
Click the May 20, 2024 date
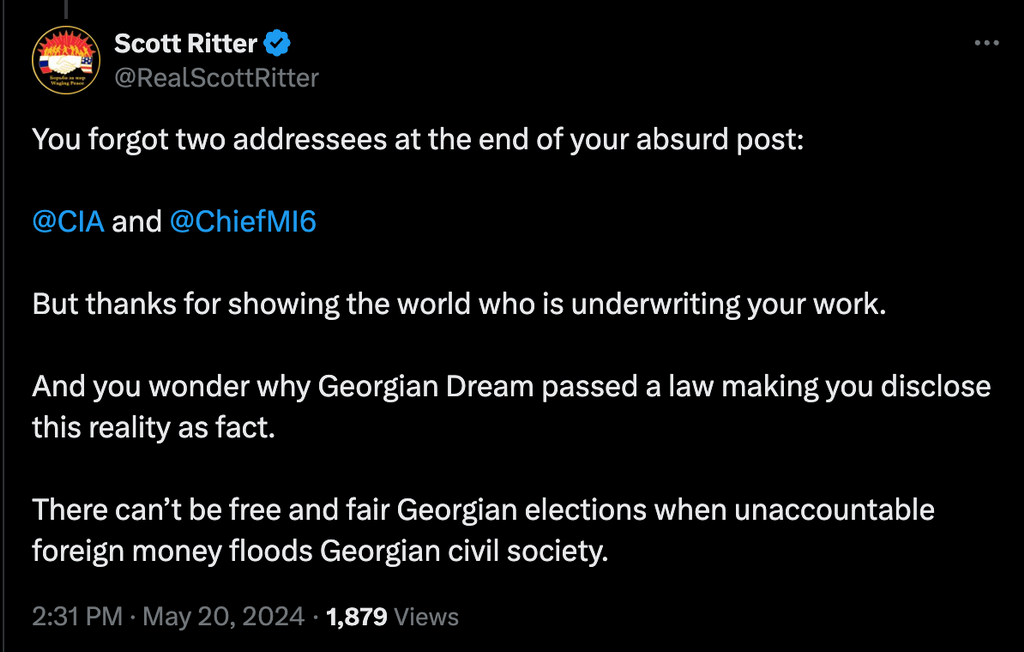[x=223, y=617]
